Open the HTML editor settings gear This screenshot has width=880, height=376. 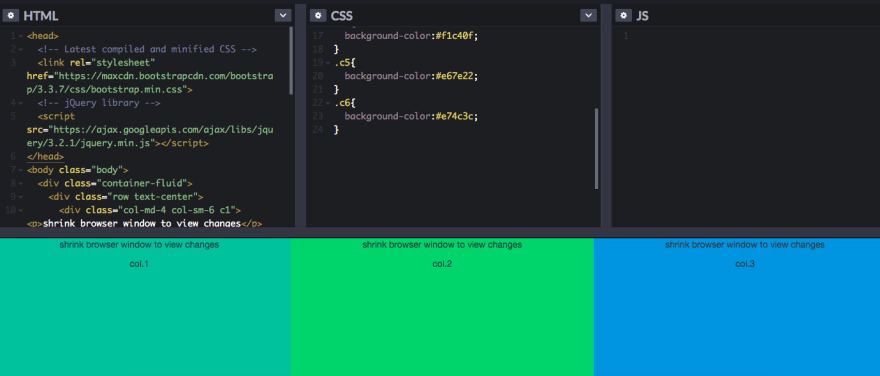click(11, 15)
